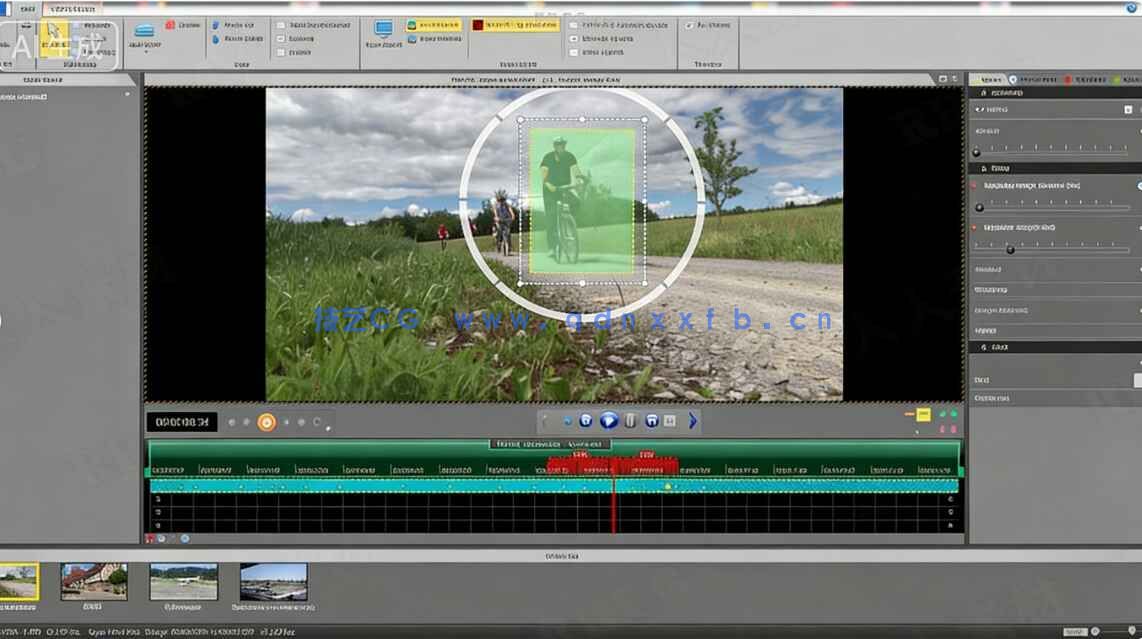Click the orange circular record button
This screenshot has height=639, width=1142.
point(266,422)
